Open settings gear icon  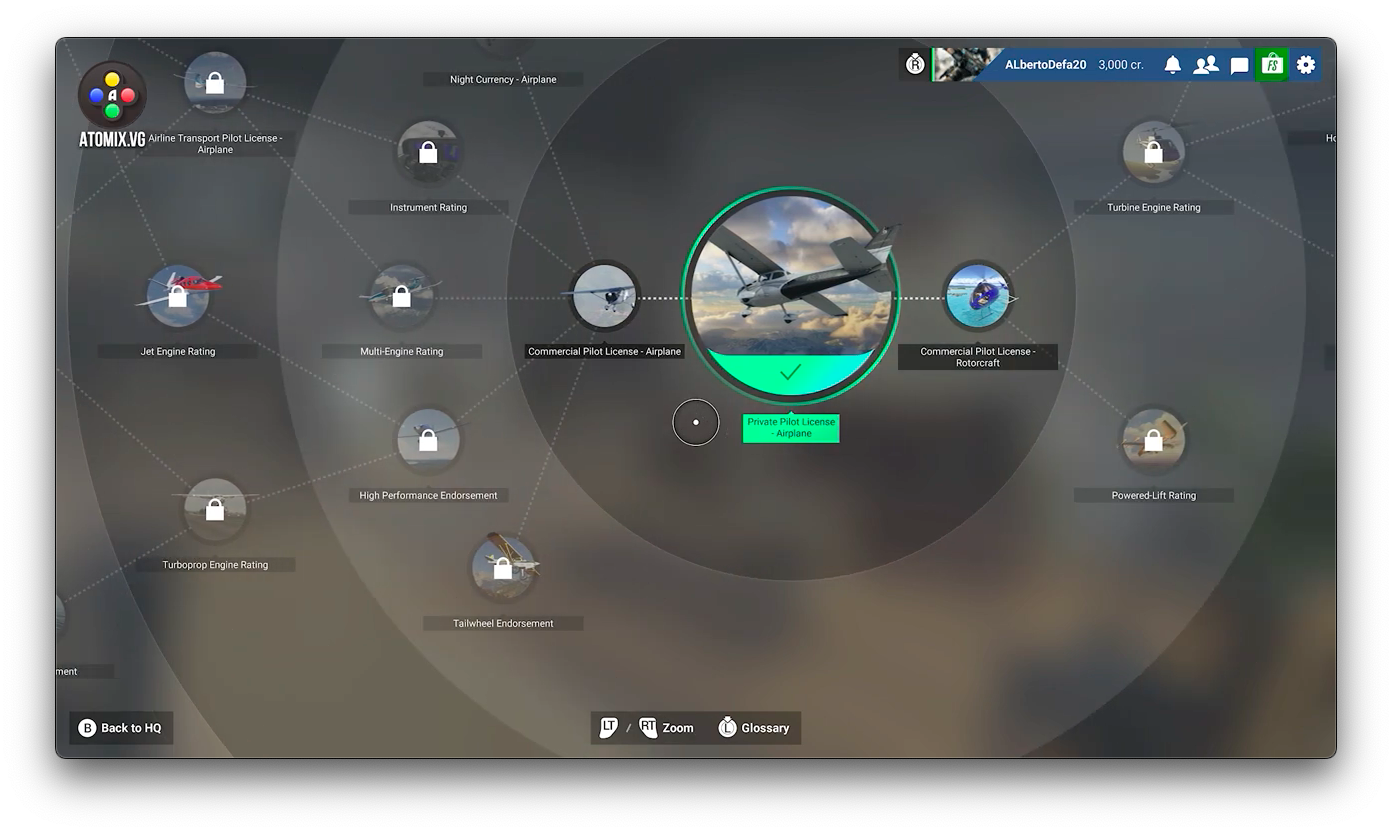pos(1306,65)
